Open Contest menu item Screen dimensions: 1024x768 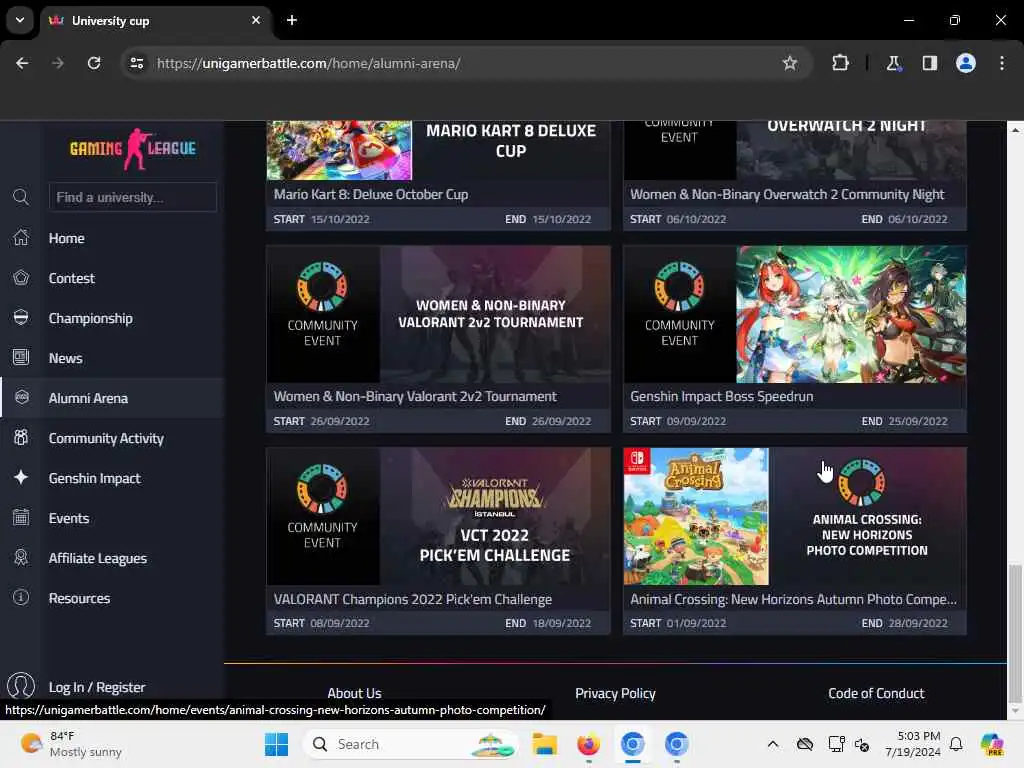tap(72, 278)
